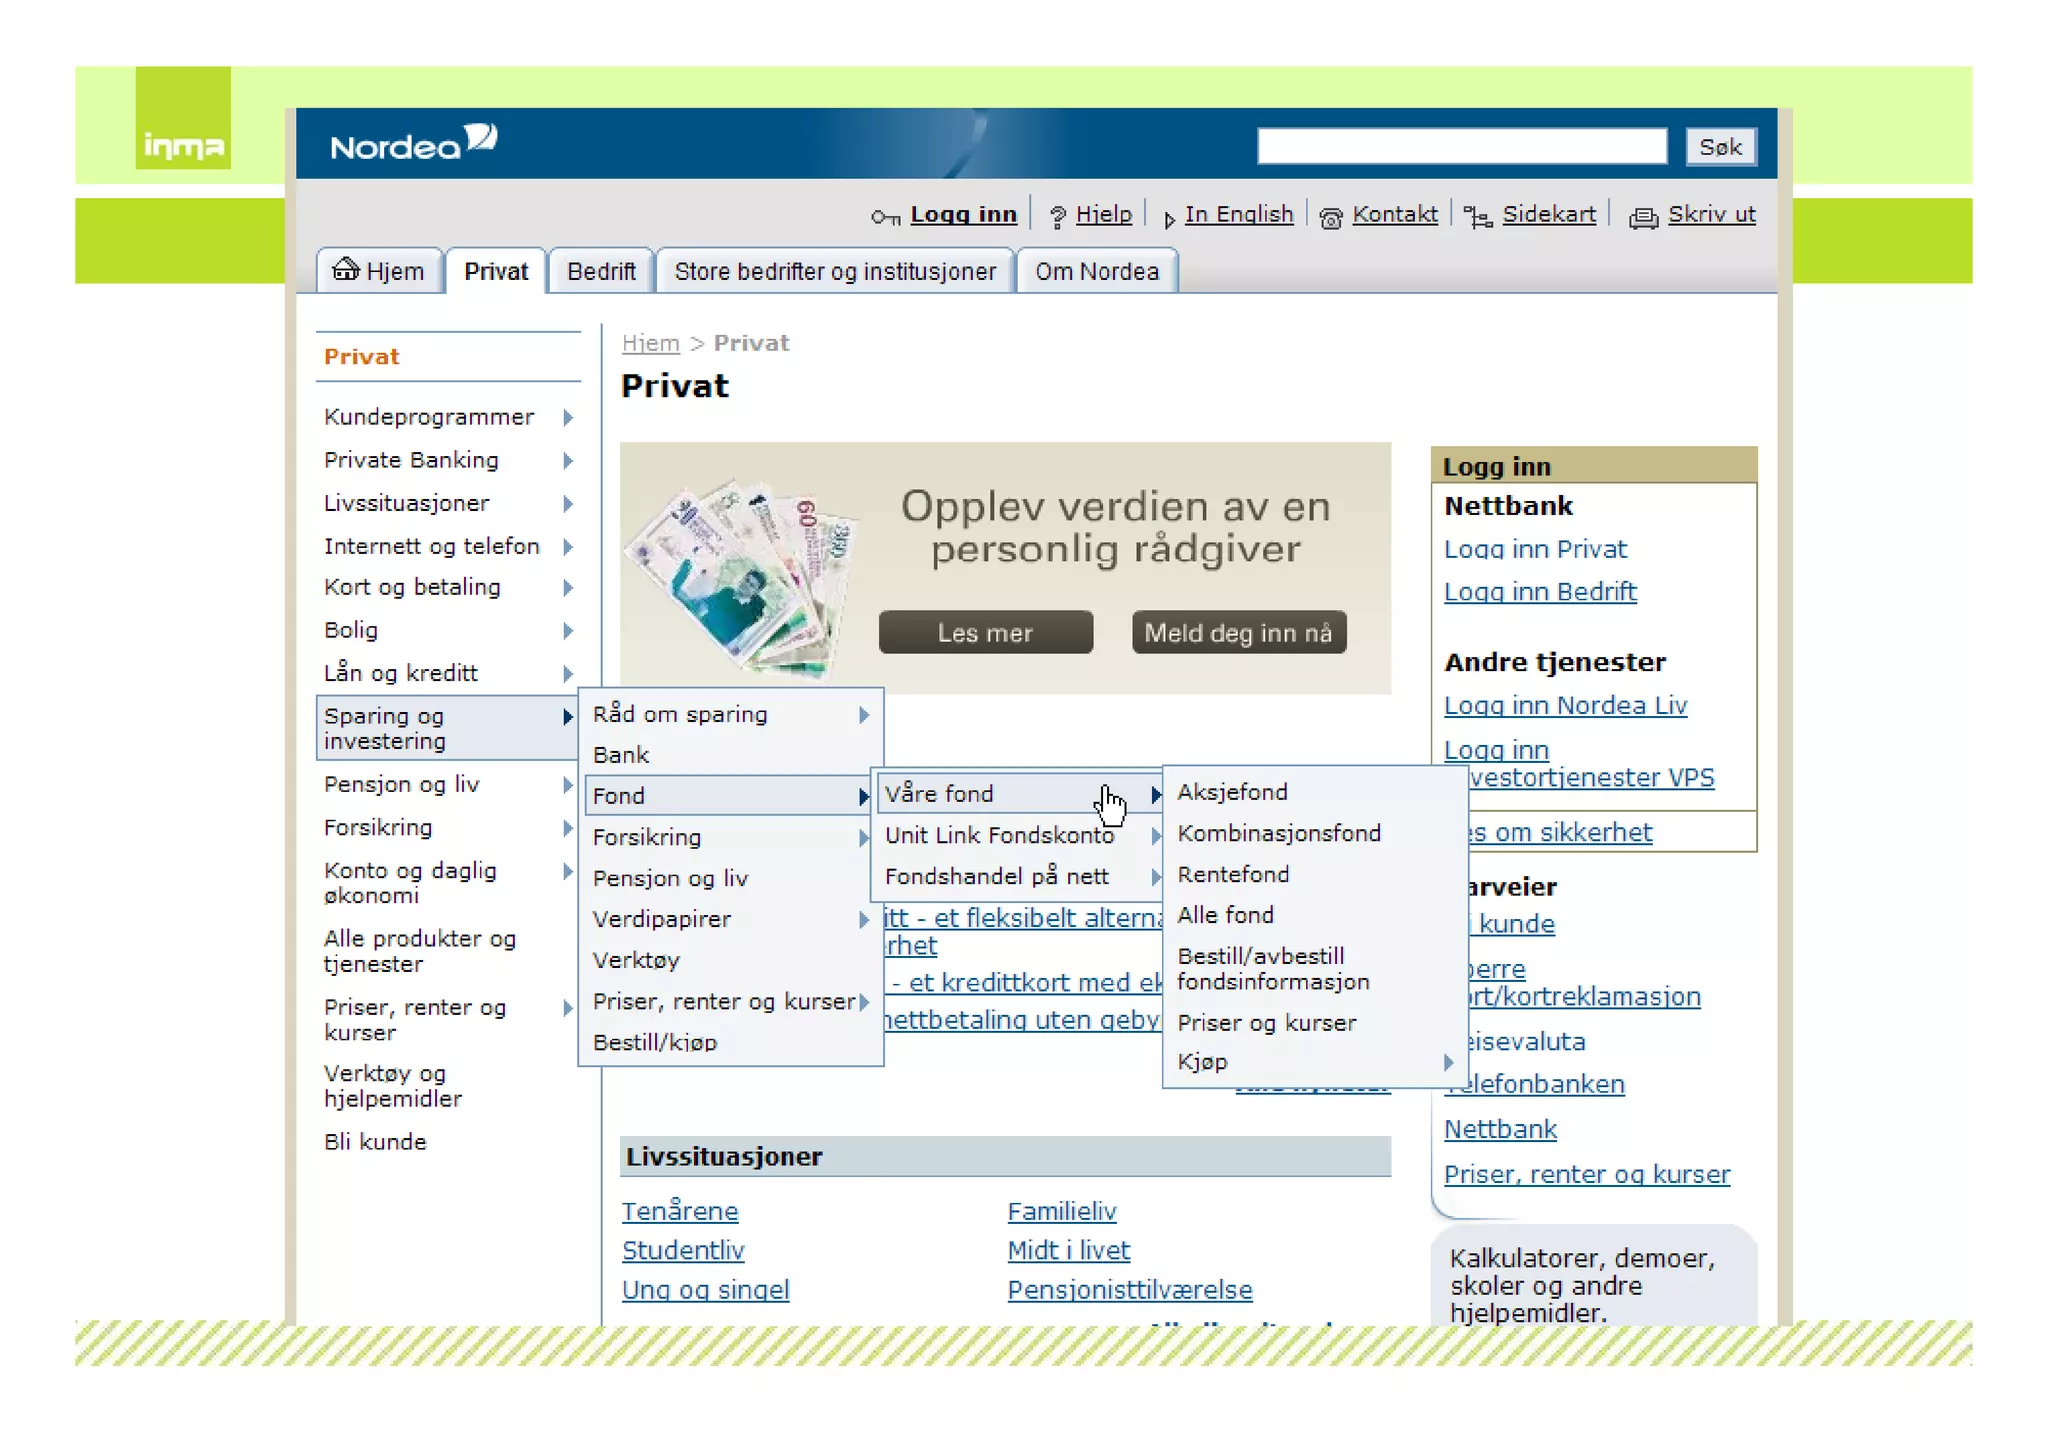Click the key icon beside Logg inn
The width and height of the screenshot is (2048, 1448).
pos(885,217)
